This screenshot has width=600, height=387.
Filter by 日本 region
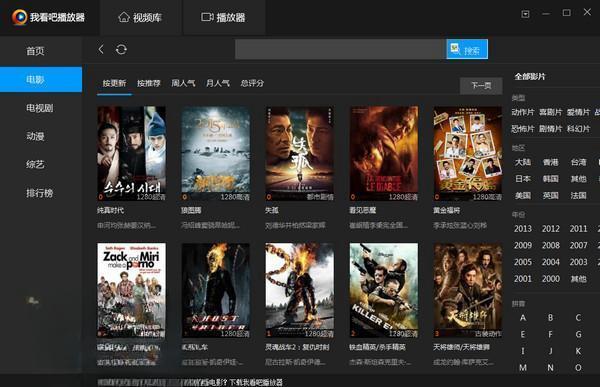(523, 179)
